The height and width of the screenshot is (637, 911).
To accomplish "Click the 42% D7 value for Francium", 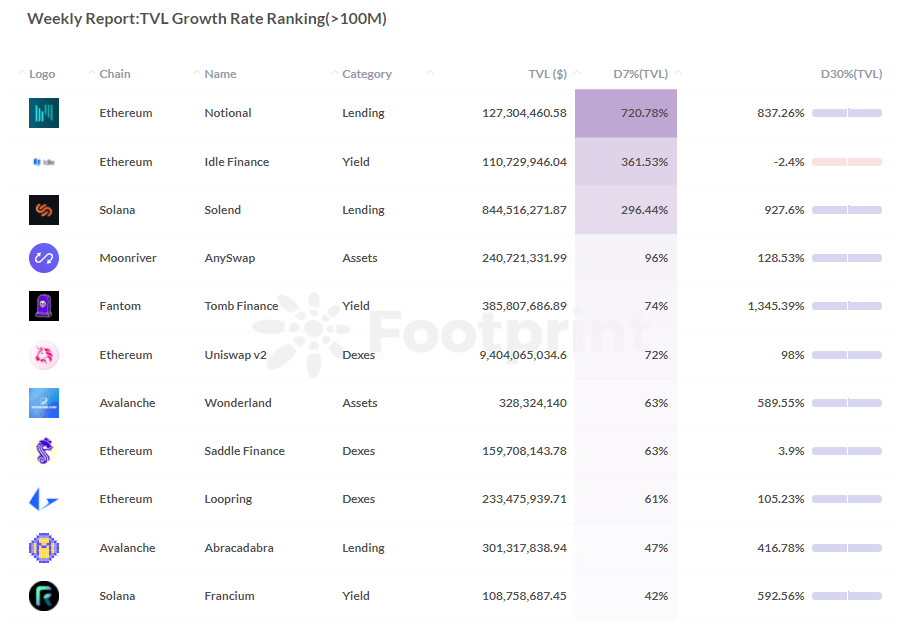I will [x=656, y=596].
